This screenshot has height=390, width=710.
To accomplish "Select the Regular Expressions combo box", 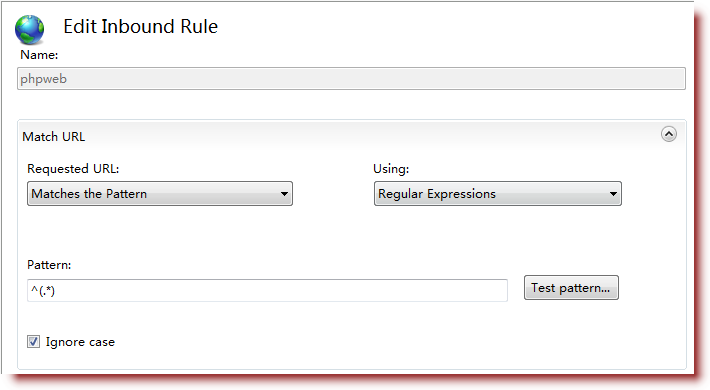I will (x=498, y=194).
